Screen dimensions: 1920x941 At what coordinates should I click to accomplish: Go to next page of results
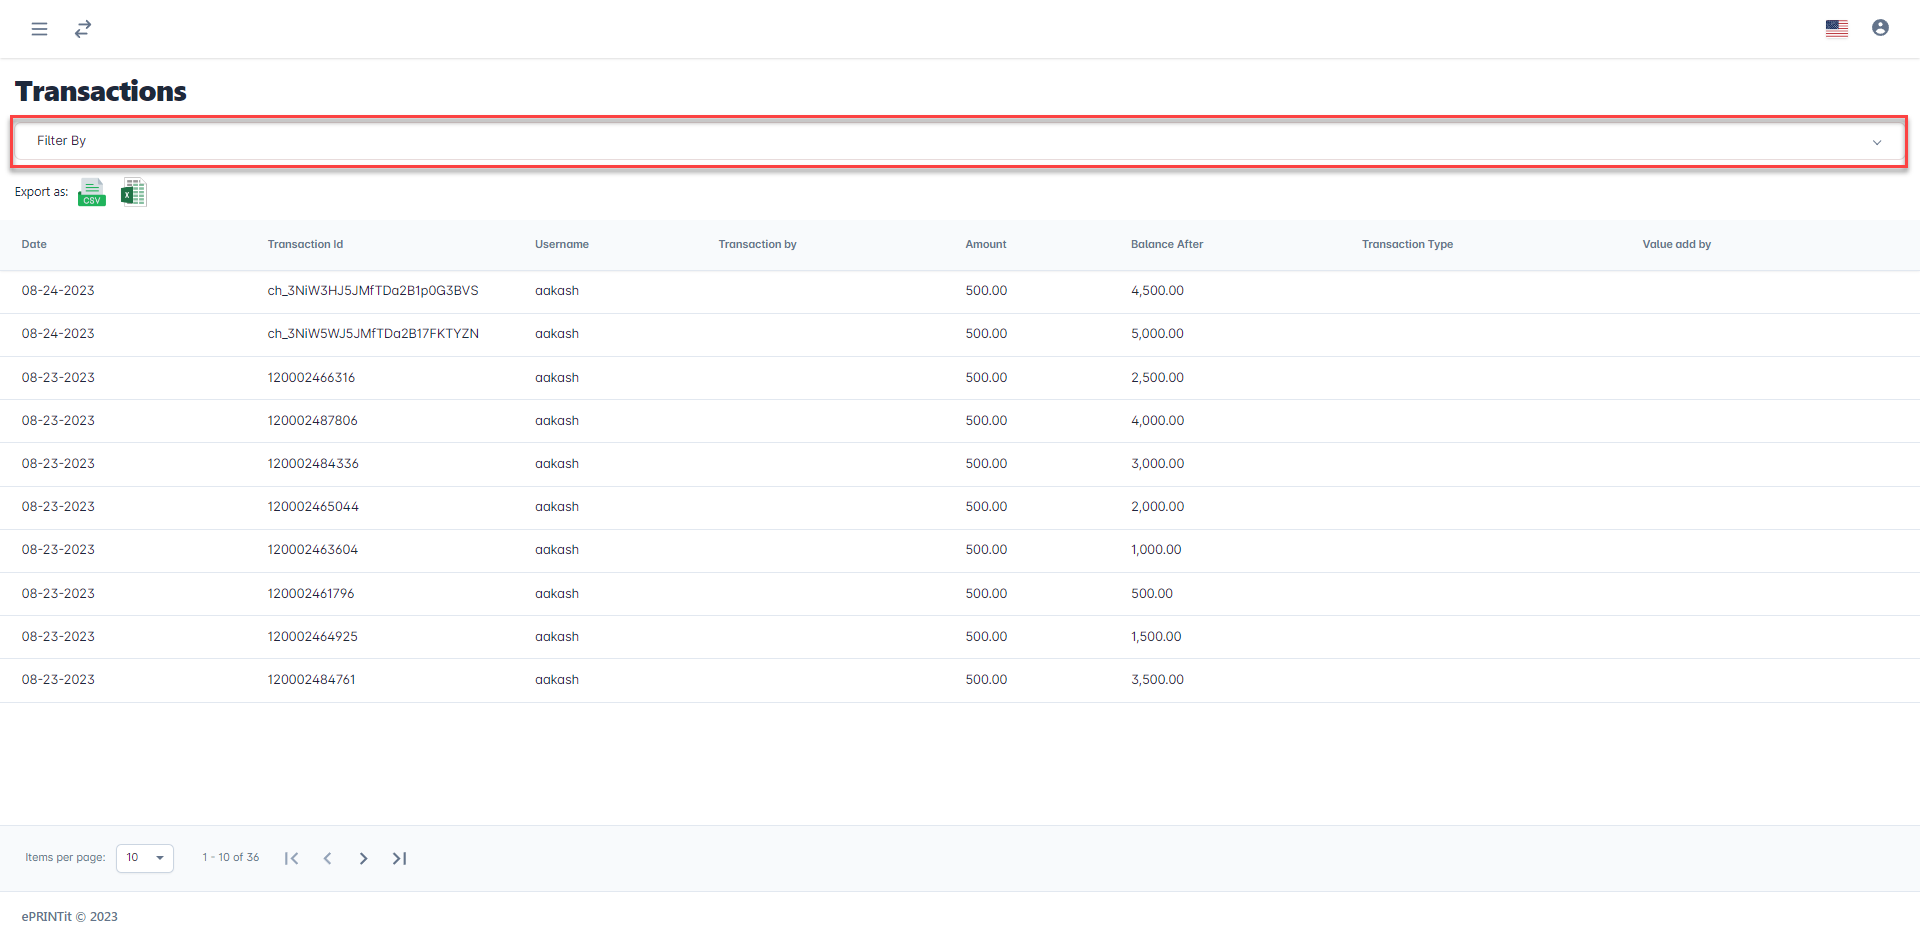coord(363,858)
